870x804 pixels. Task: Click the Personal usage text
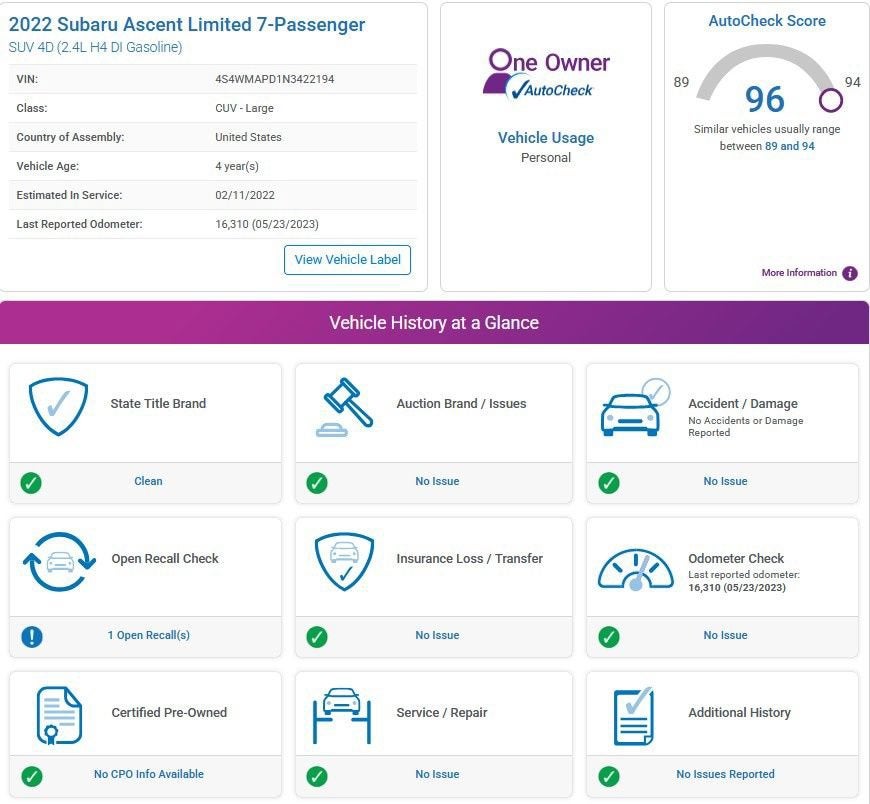[546, 158]
